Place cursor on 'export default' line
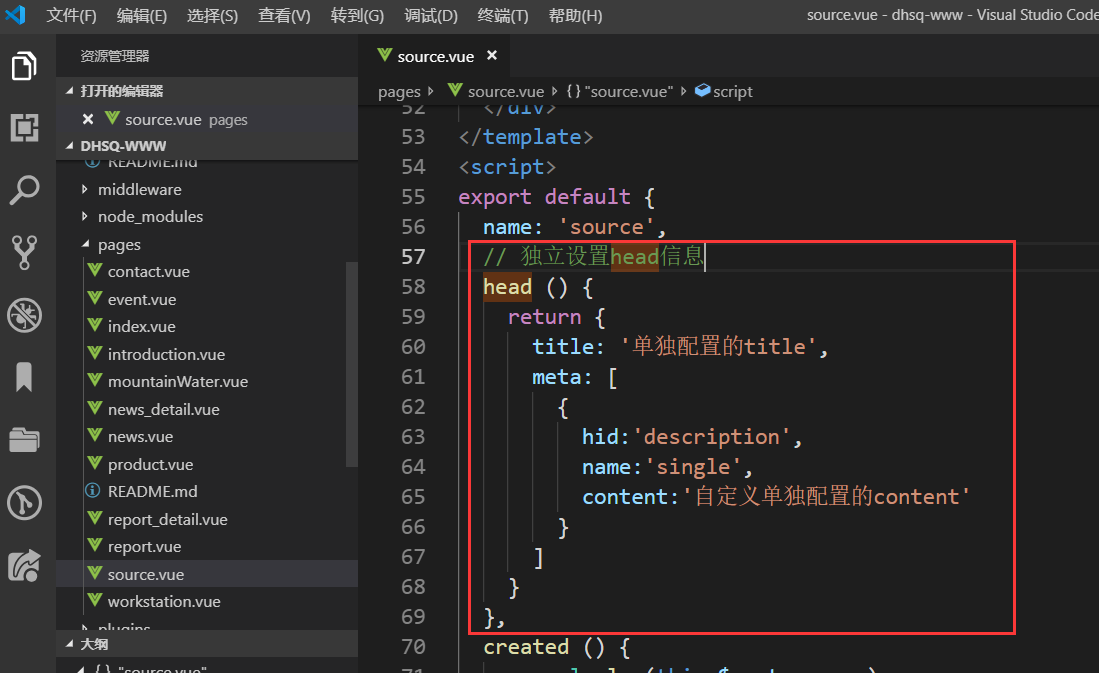1099x673 pixels. (x=557, y=197)
